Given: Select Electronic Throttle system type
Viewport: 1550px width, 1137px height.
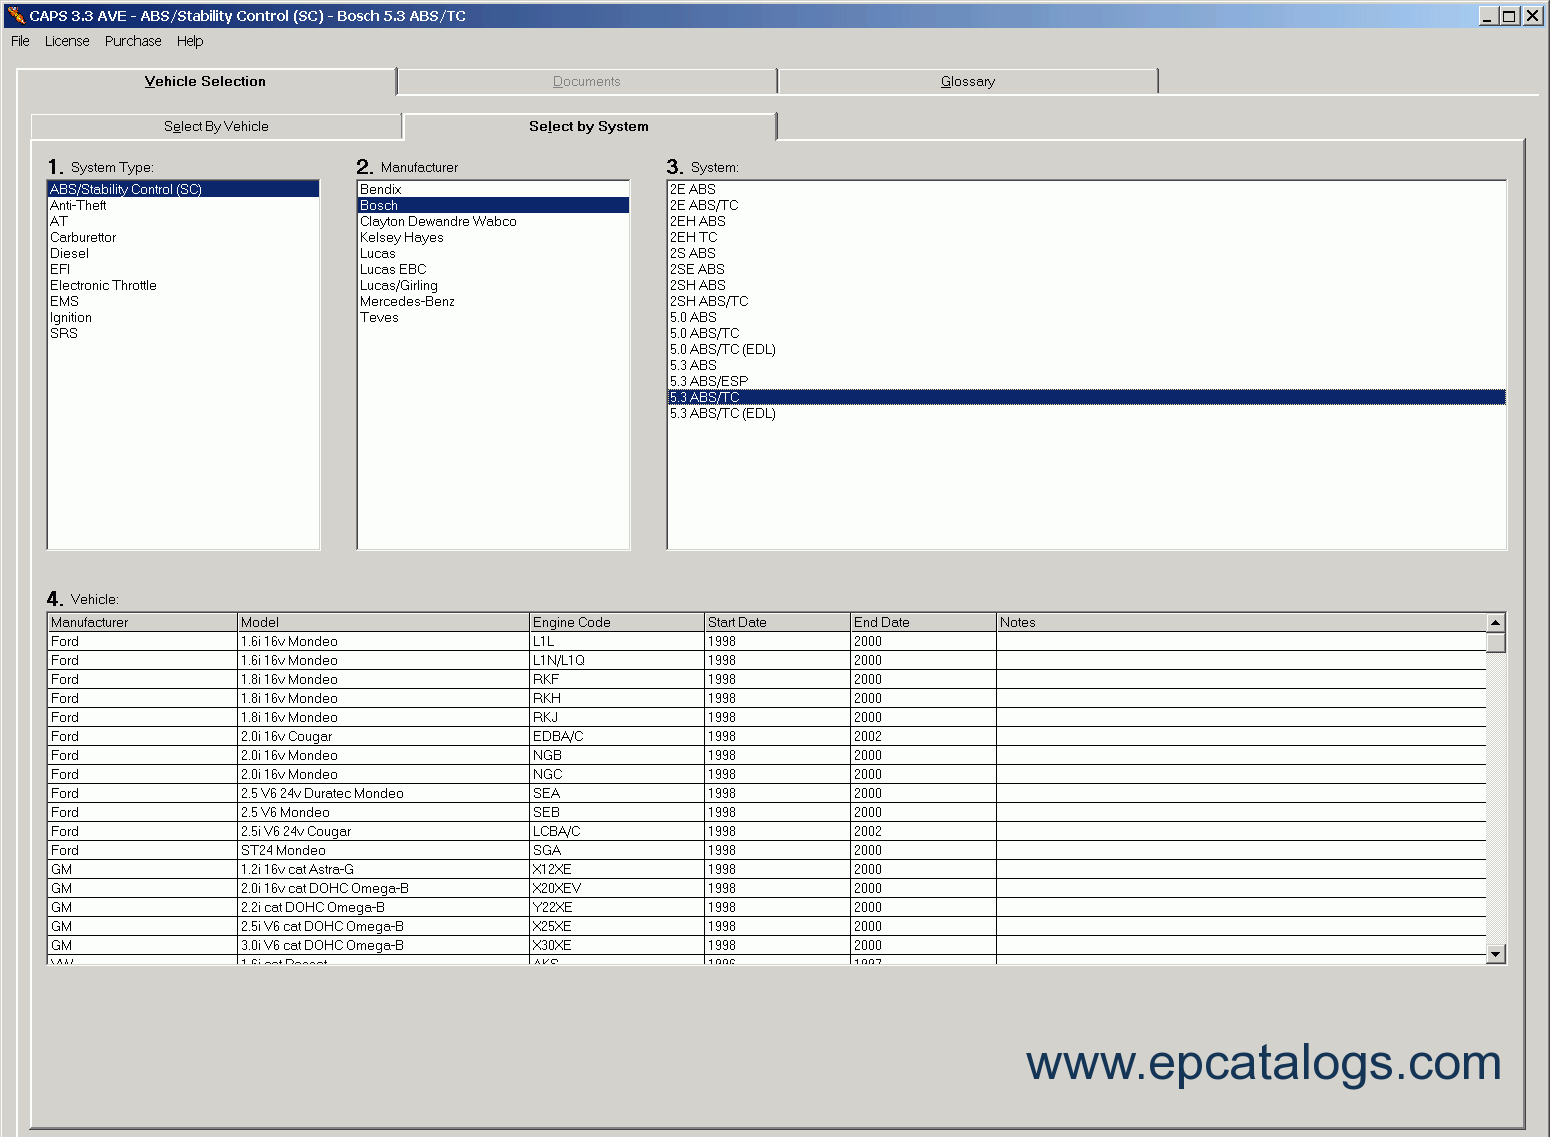Looking at the screenshot, I should coord(184,285).
